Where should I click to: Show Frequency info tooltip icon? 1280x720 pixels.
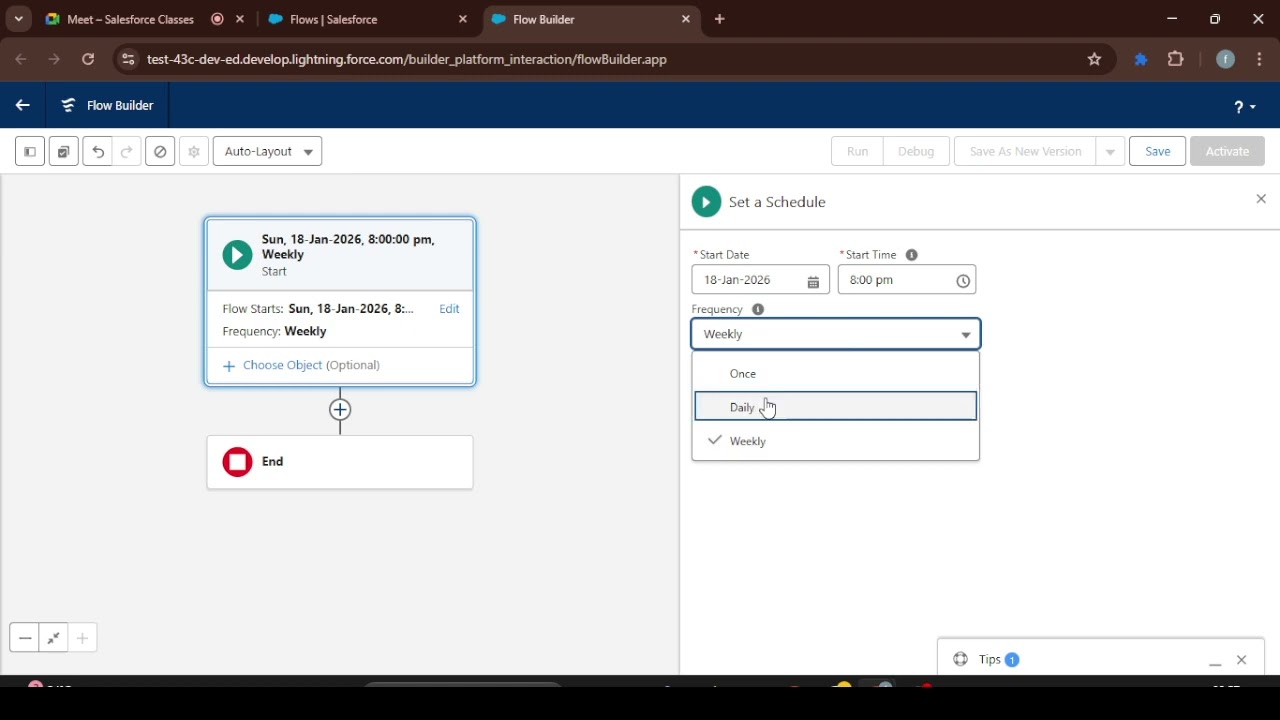[758, 310]
